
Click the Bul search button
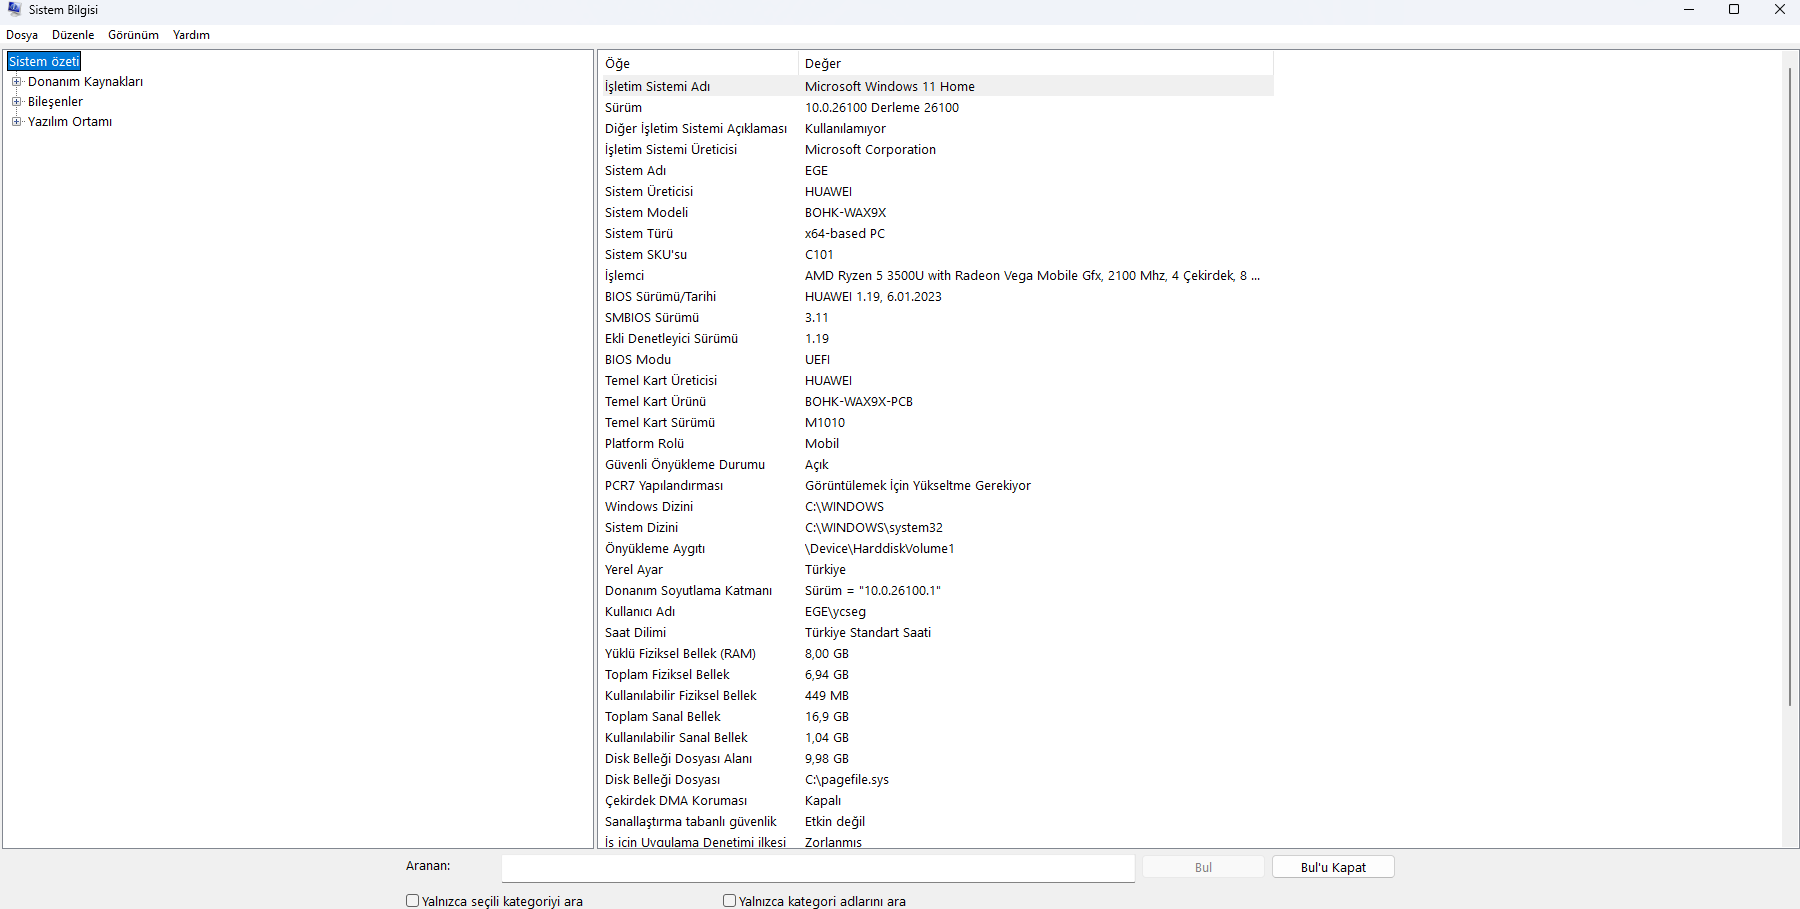click(1203, 867)
